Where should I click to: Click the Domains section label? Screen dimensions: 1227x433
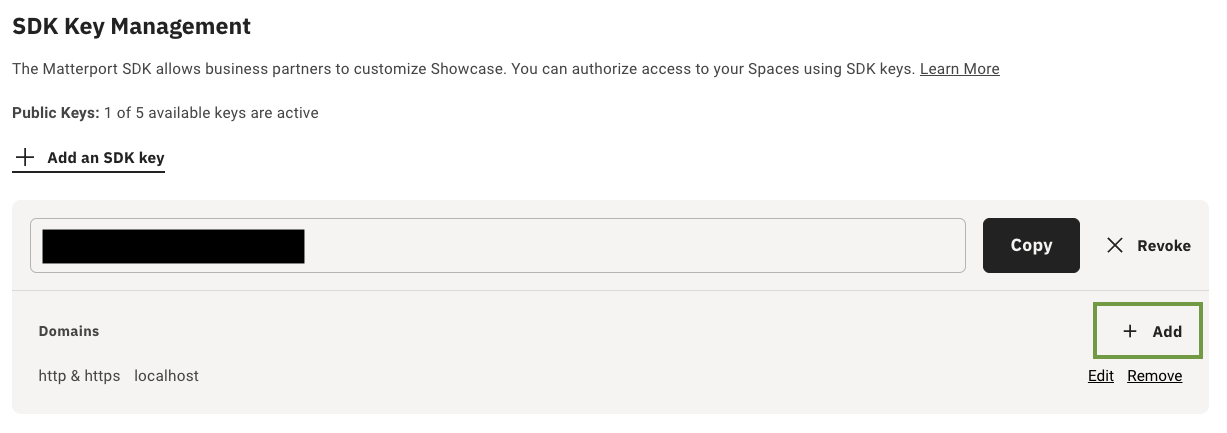coord(69,331)
